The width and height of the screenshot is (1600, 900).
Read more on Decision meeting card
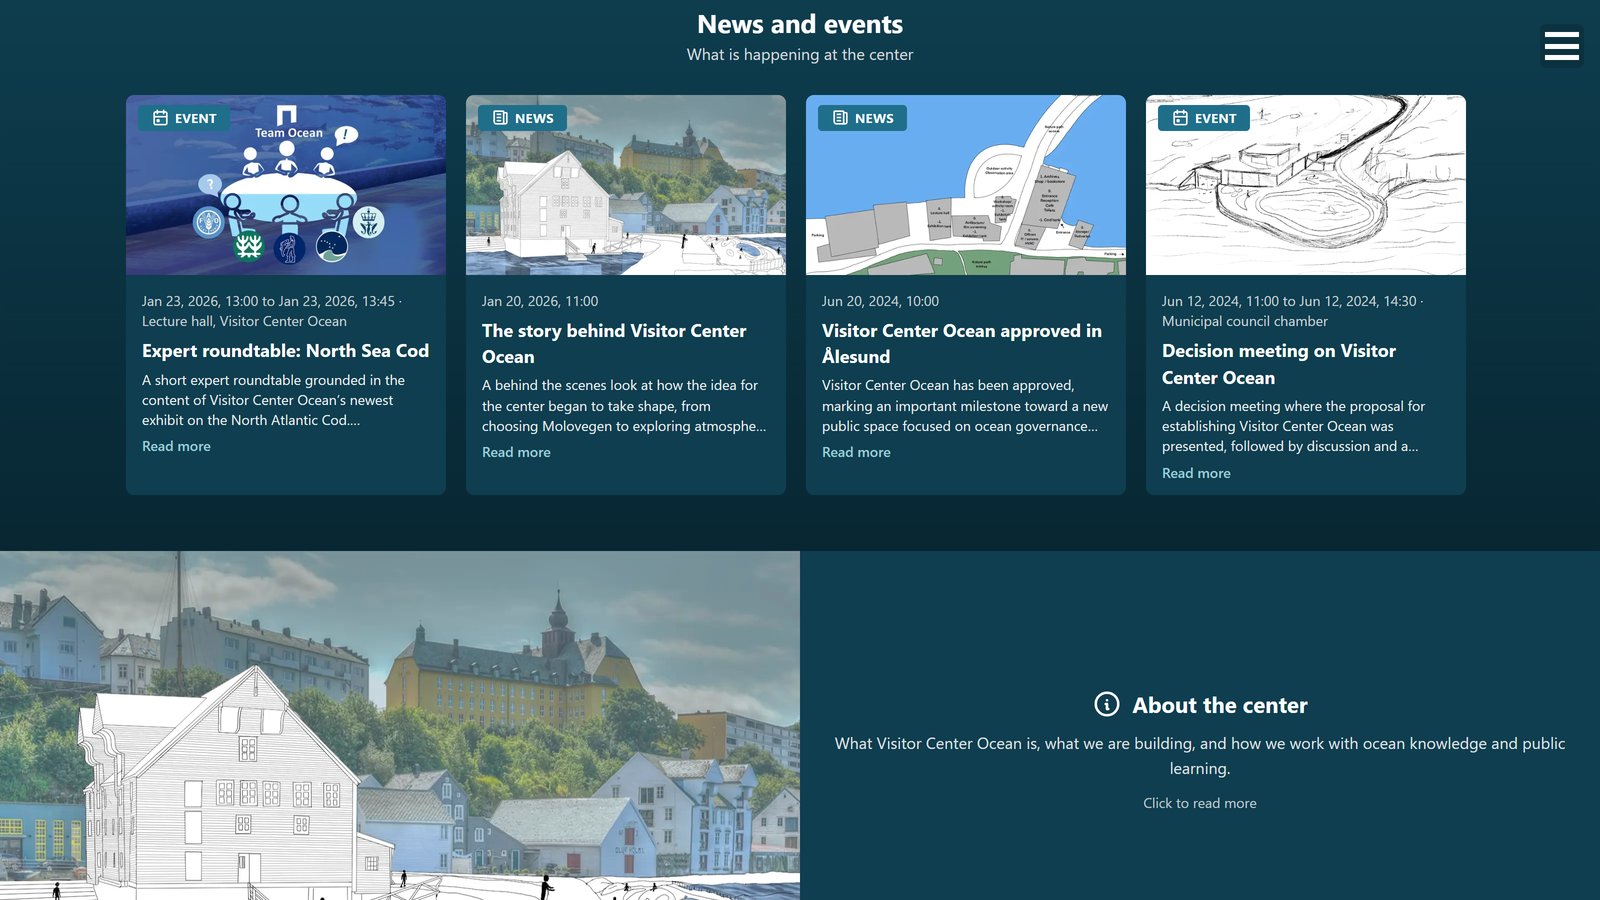click(x=1196, y=473)
